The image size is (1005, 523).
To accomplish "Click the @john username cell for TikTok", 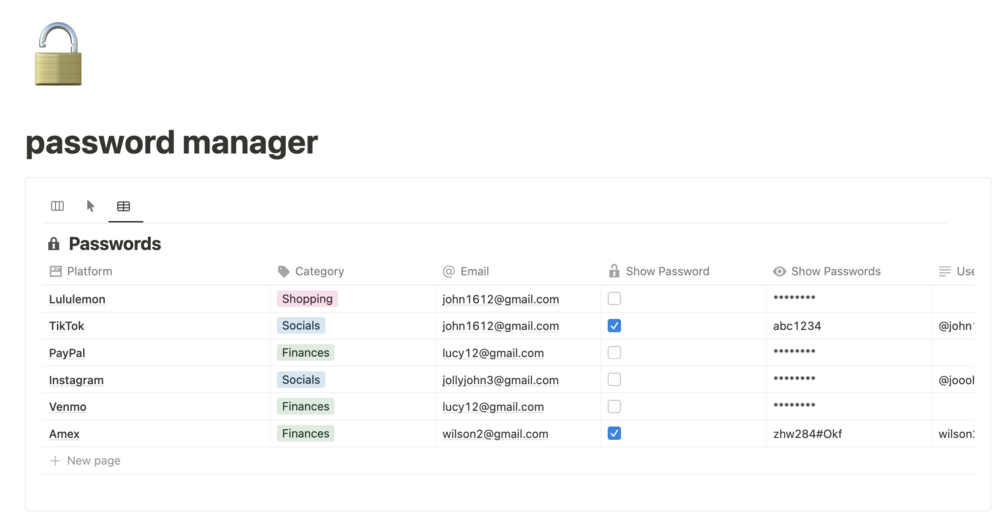I will point(956,326).
